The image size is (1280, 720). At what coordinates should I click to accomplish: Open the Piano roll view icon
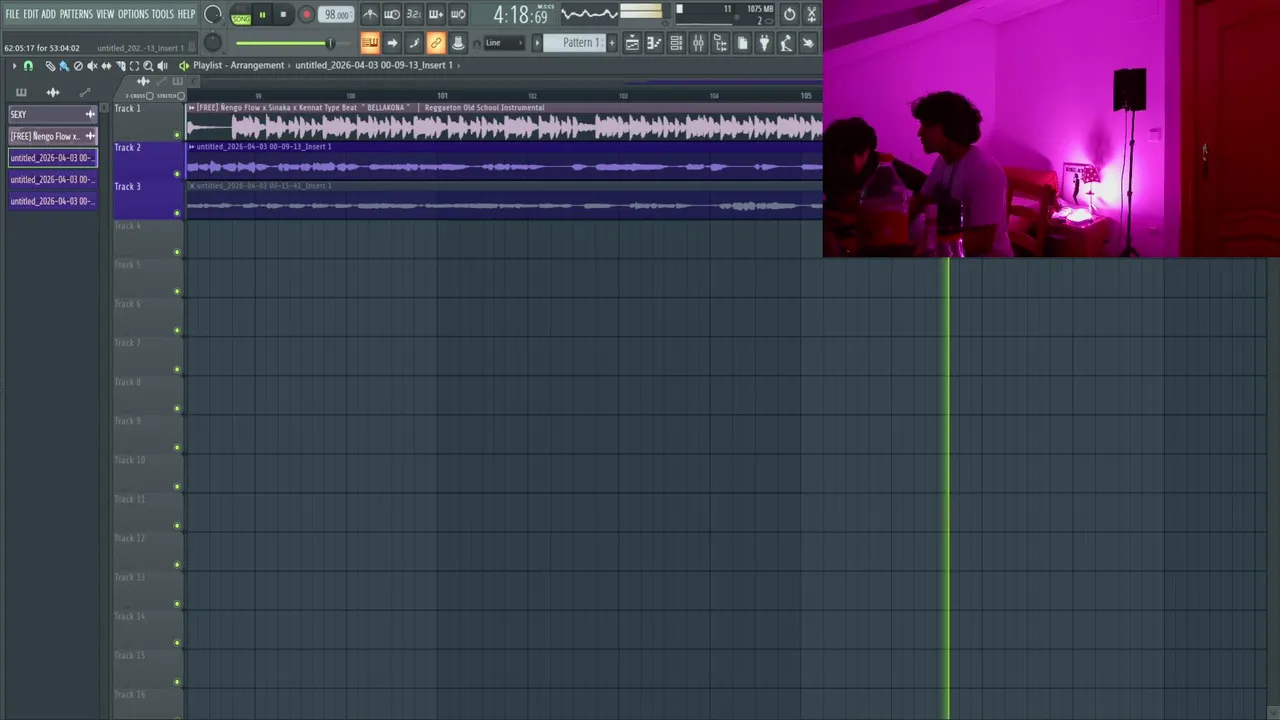654,43
